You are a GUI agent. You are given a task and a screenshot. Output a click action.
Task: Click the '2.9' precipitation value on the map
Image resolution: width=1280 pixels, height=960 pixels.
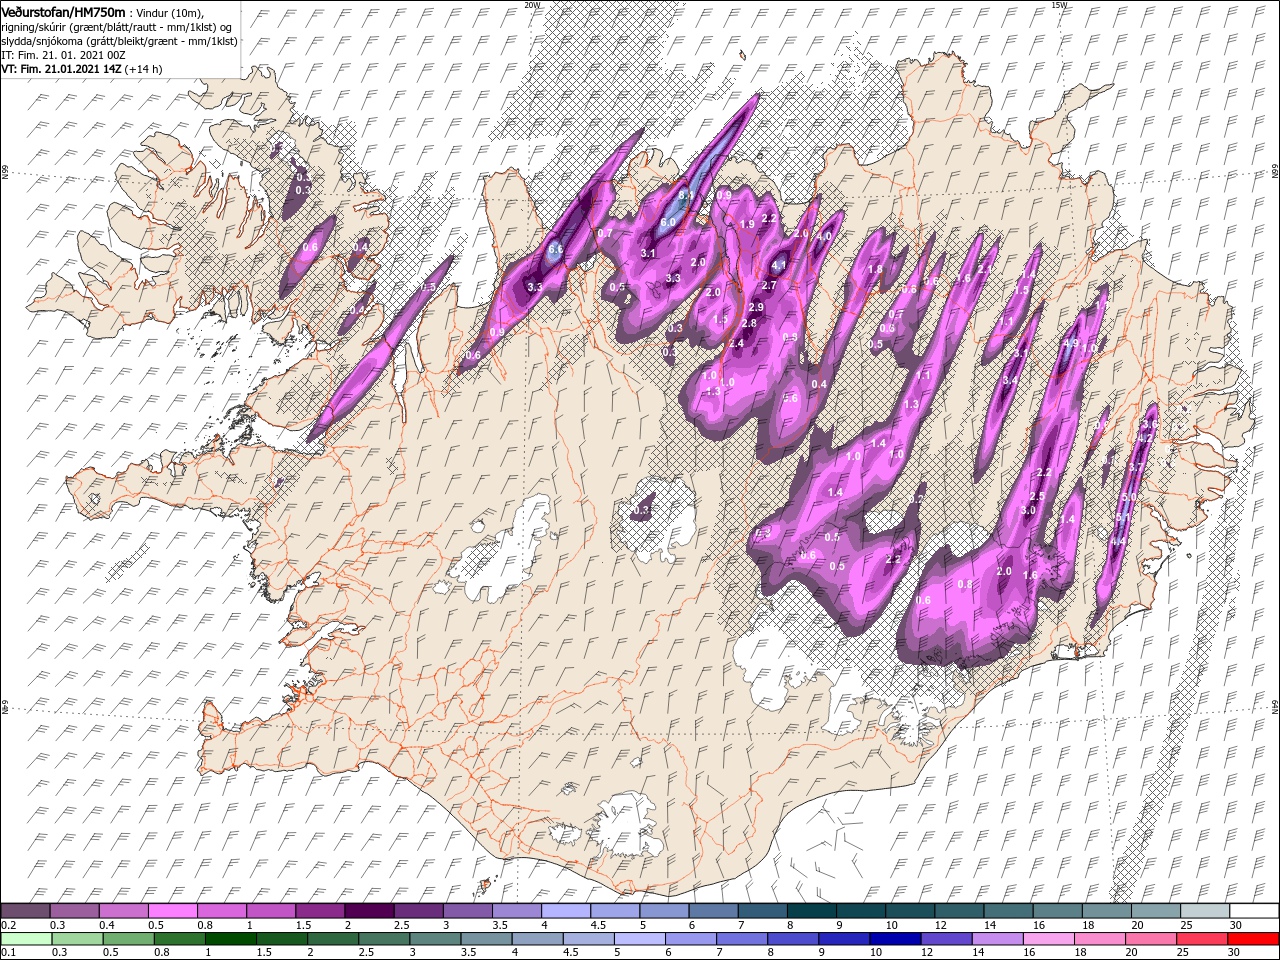click(756, 307)
